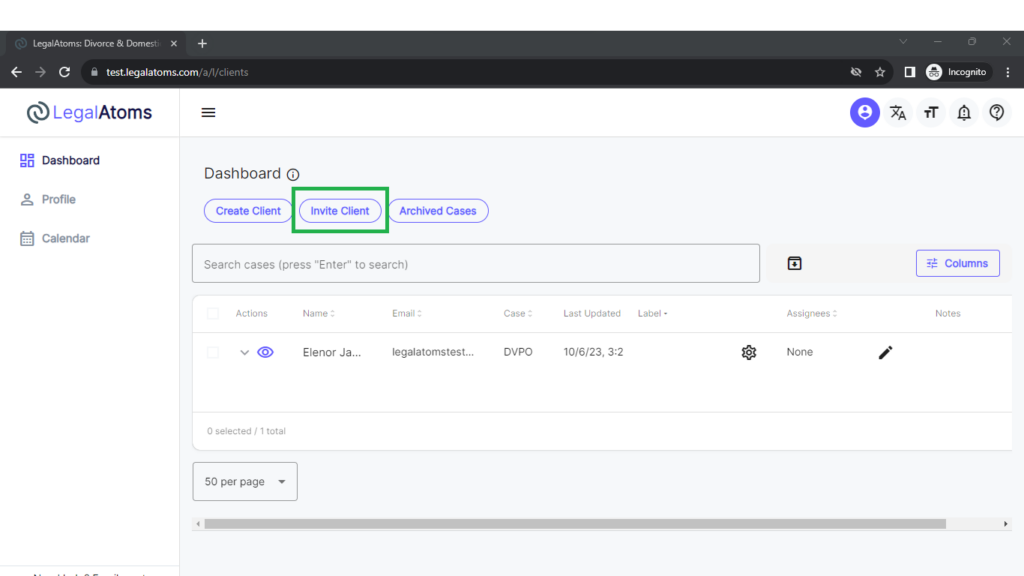
Task: View Elenor case via eye icon
Action: [265, 353]
